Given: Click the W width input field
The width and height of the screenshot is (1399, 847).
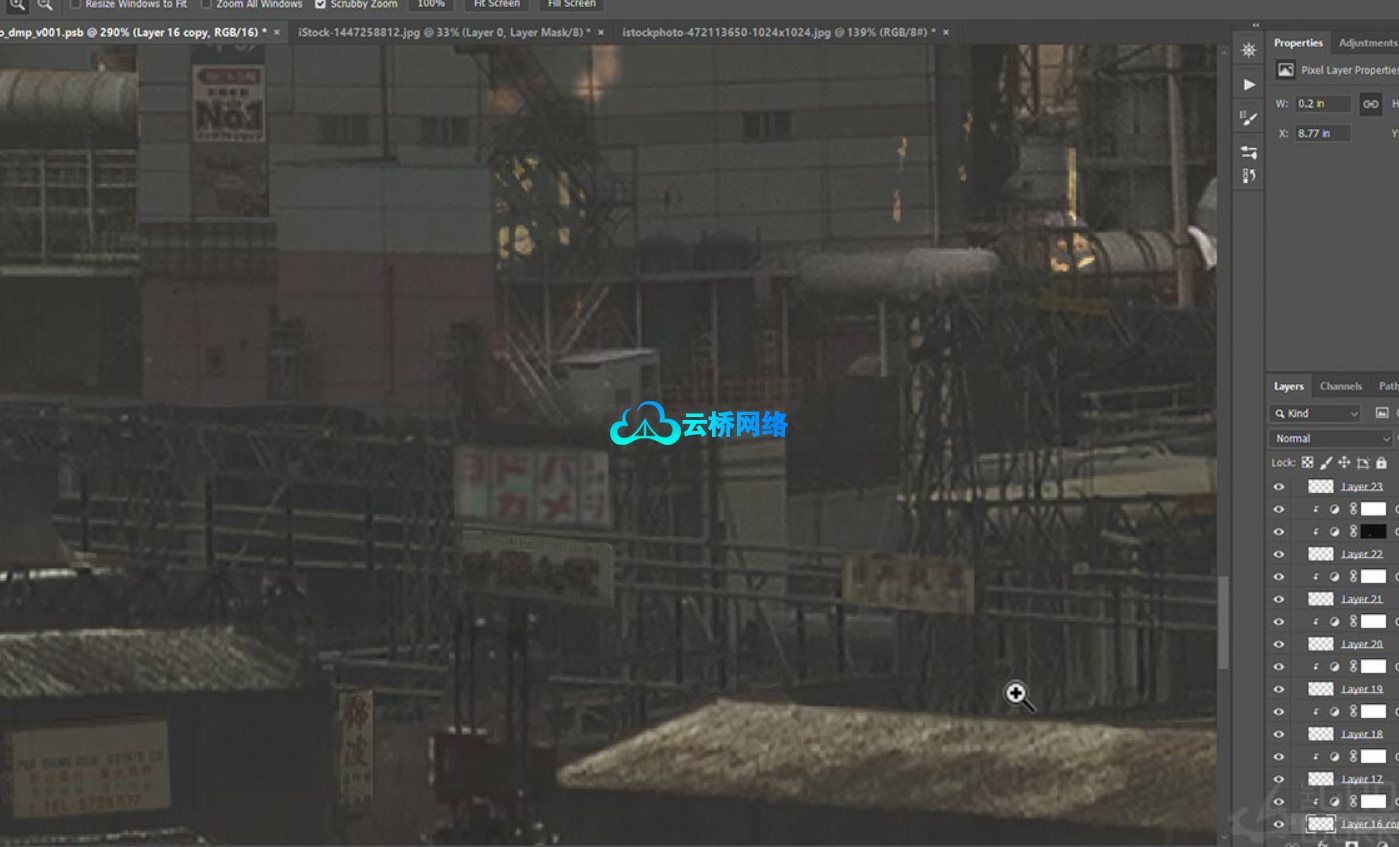Looking at the screenshot, I should 1323,104.
